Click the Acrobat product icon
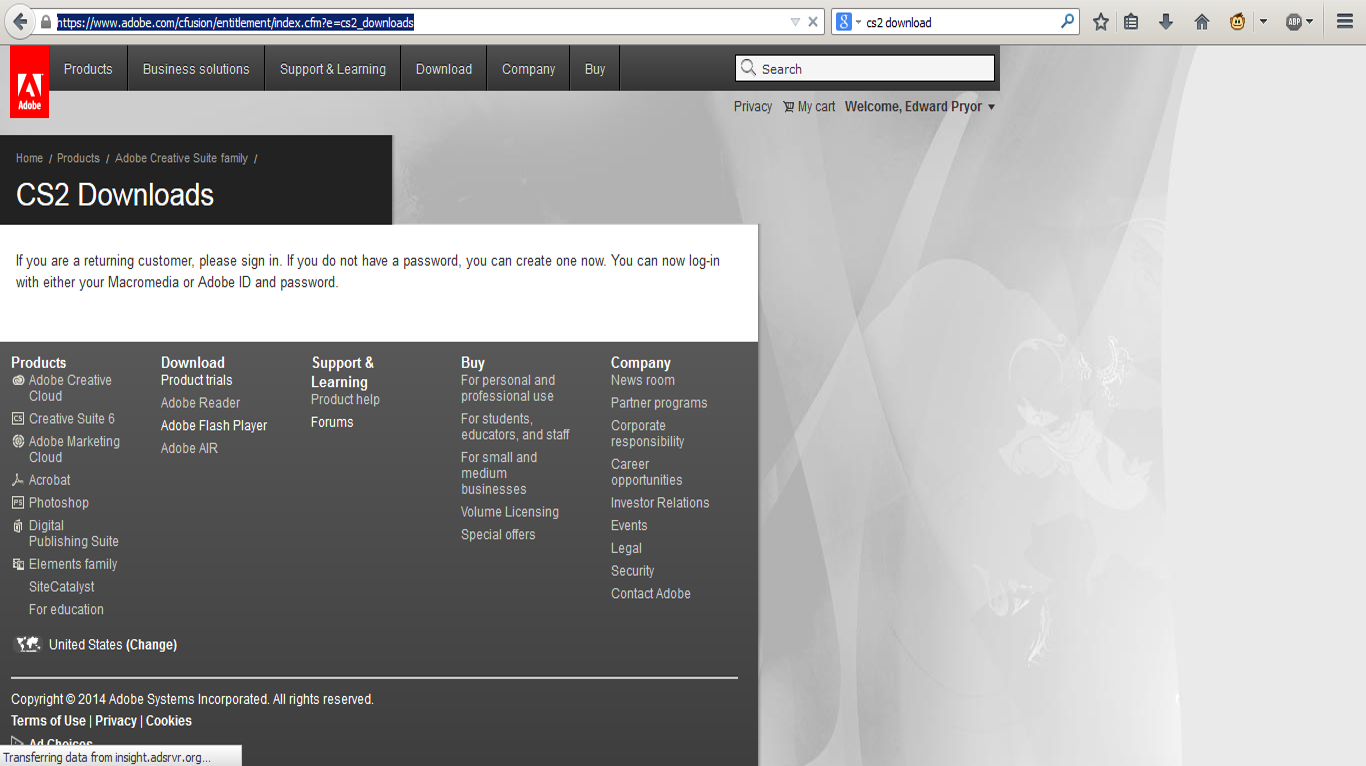1366x766 pixels. (18, 480)
